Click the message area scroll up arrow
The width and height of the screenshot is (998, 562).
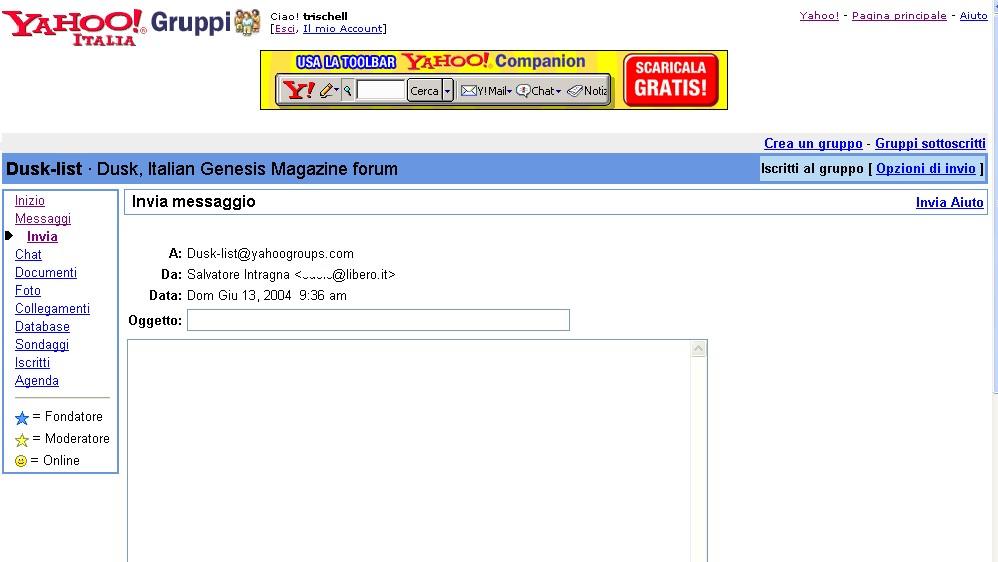tap(698, 349)
